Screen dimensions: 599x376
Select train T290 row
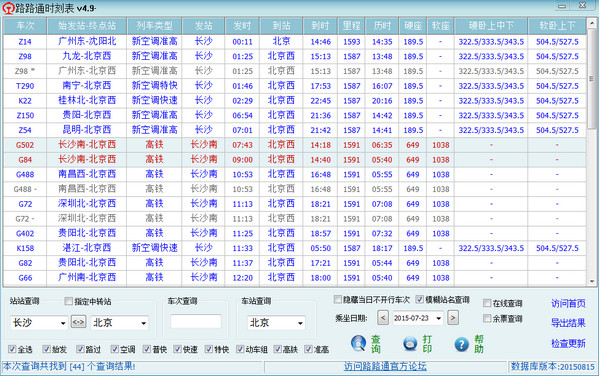click(x=294, y=86)
